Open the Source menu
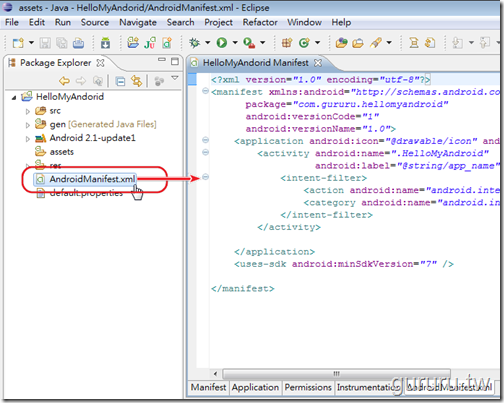This screenshot has height=403, width=504. pyautogui.click(x=95, y=22)
